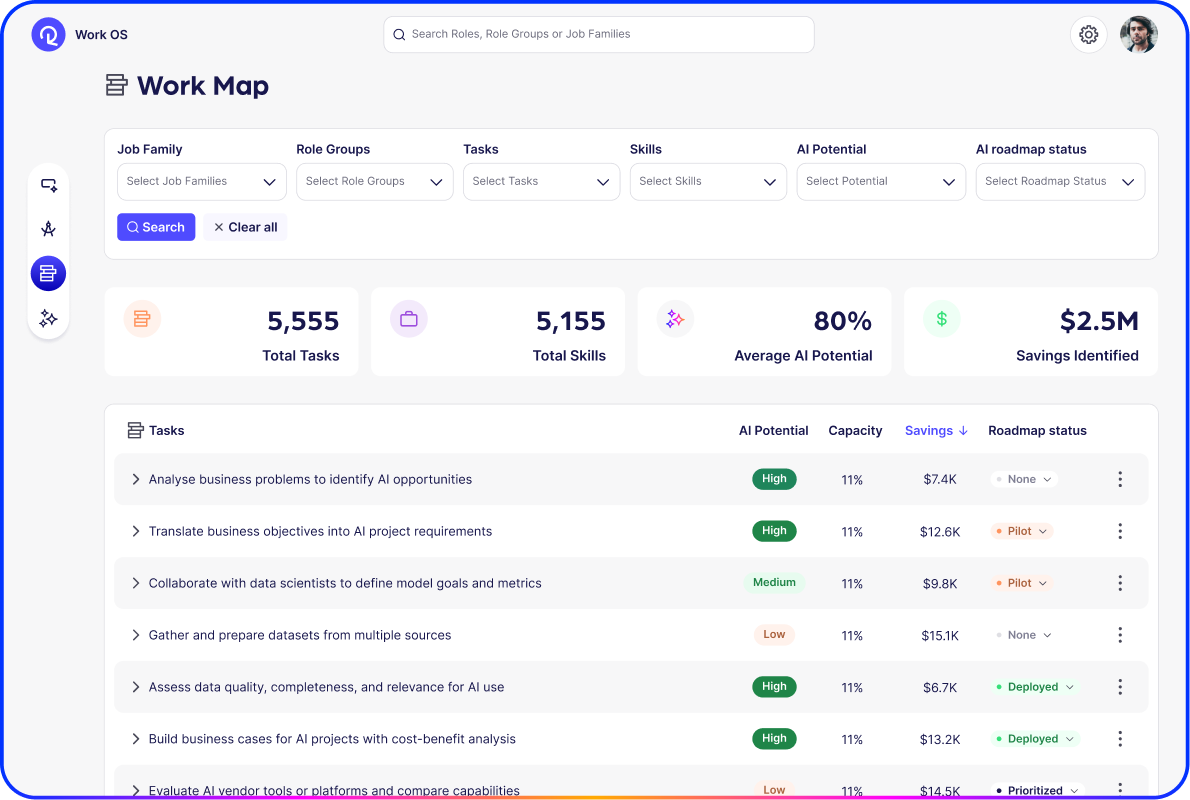The width and height of the screenshot is (1190, 800).
Task: Open the Job Family dropdown
Action: (201, 182)
